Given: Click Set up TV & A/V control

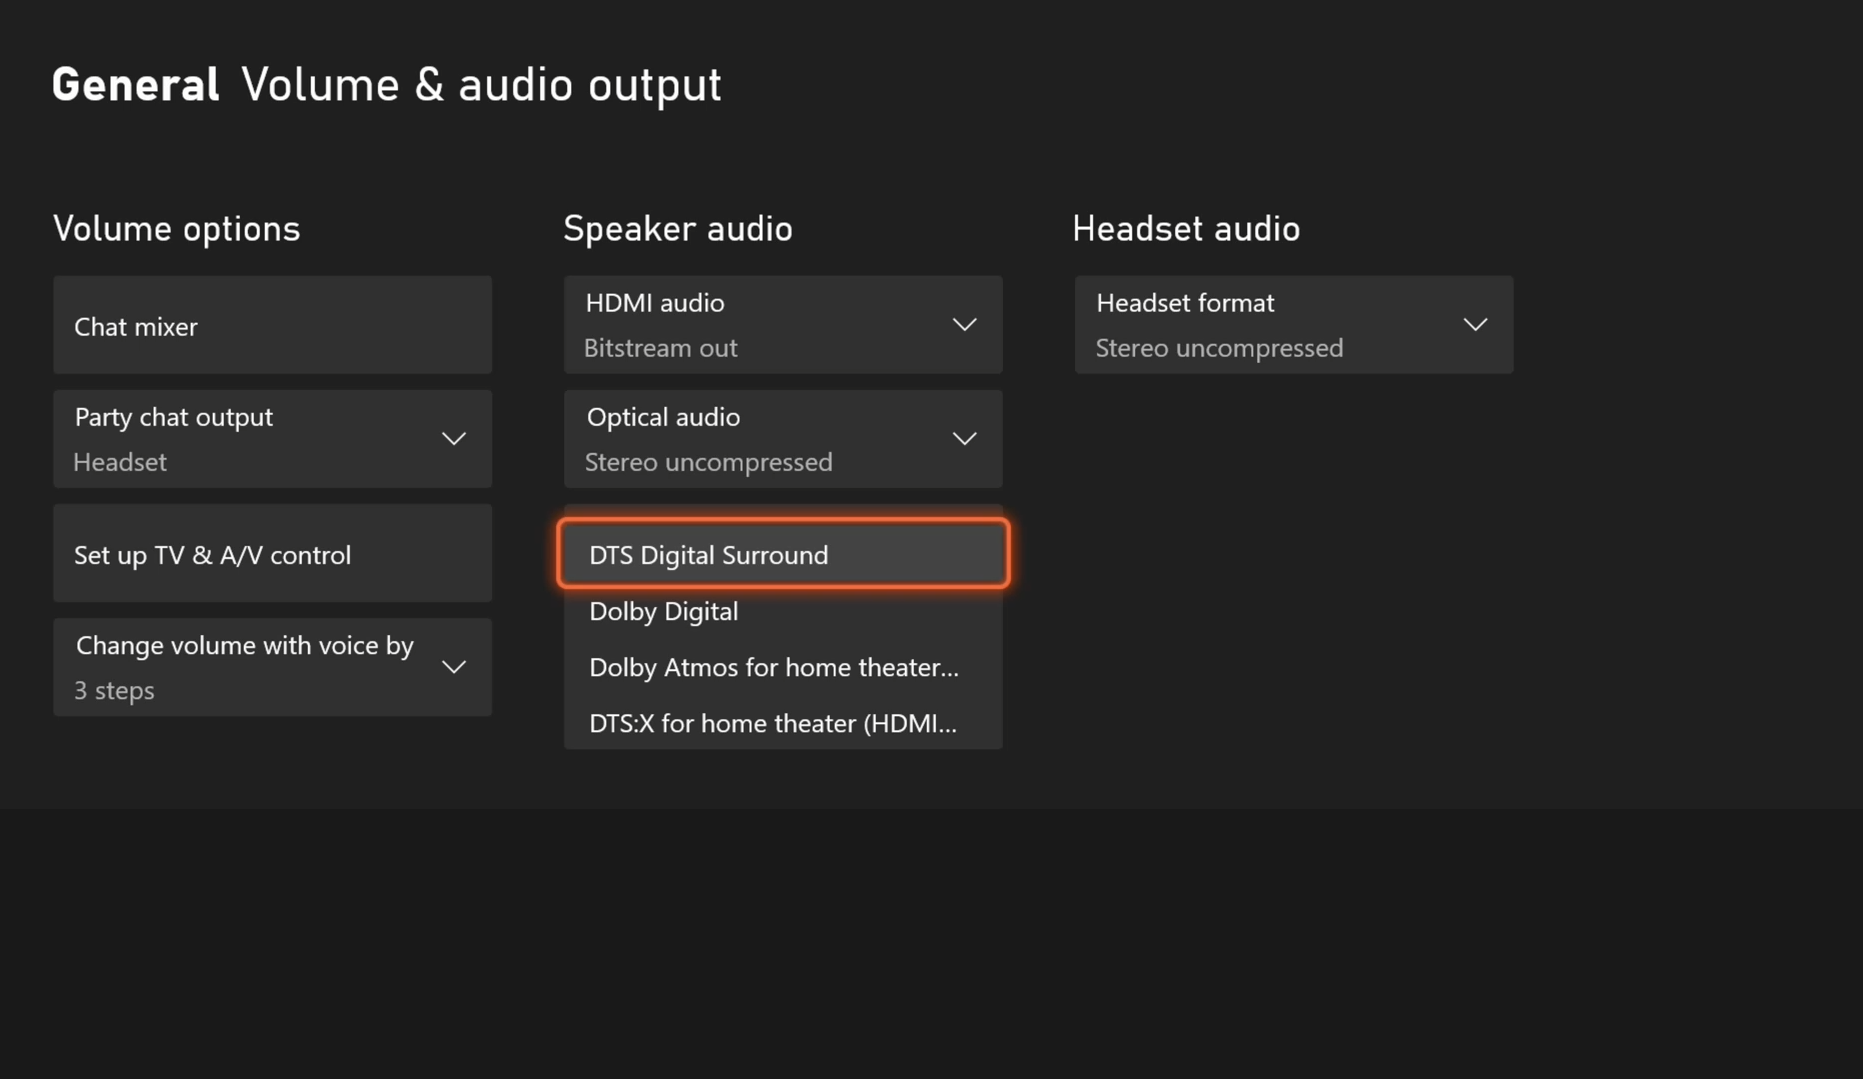Looking at the screenshot, I should pyautogui.click(x=272, y=553).
